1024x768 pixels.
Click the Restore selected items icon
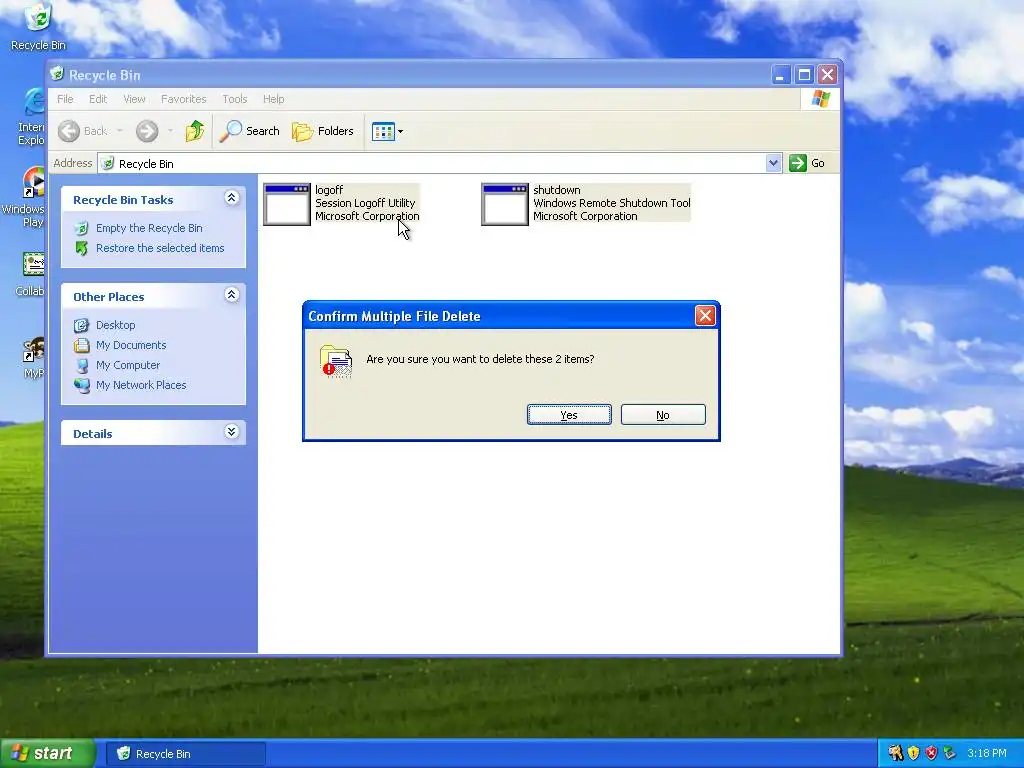[82, 248]
